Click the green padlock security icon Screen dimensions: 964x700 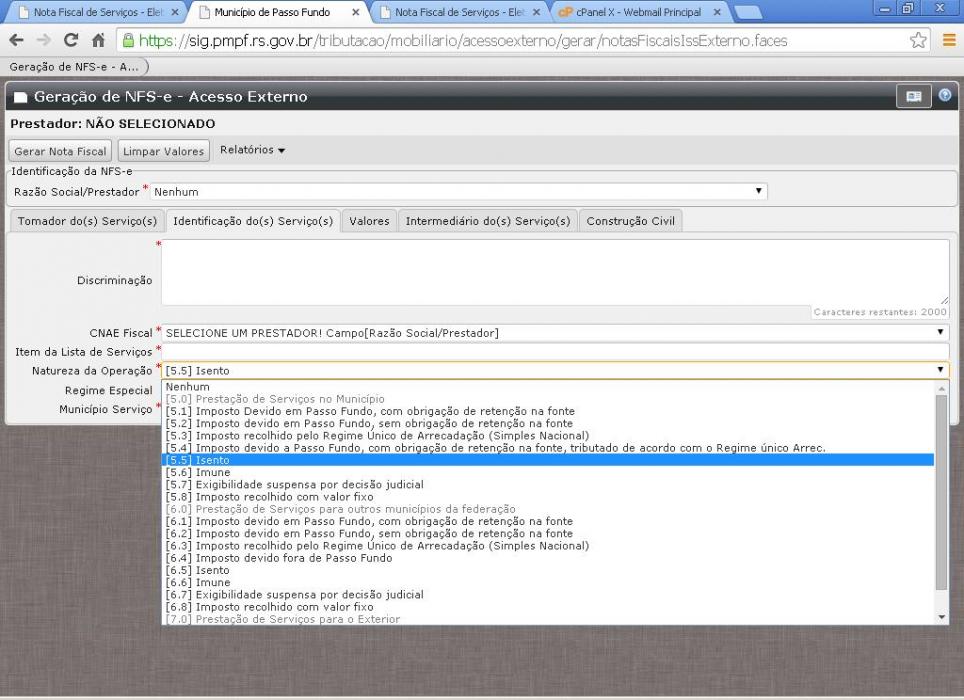(x=128, y=41)
